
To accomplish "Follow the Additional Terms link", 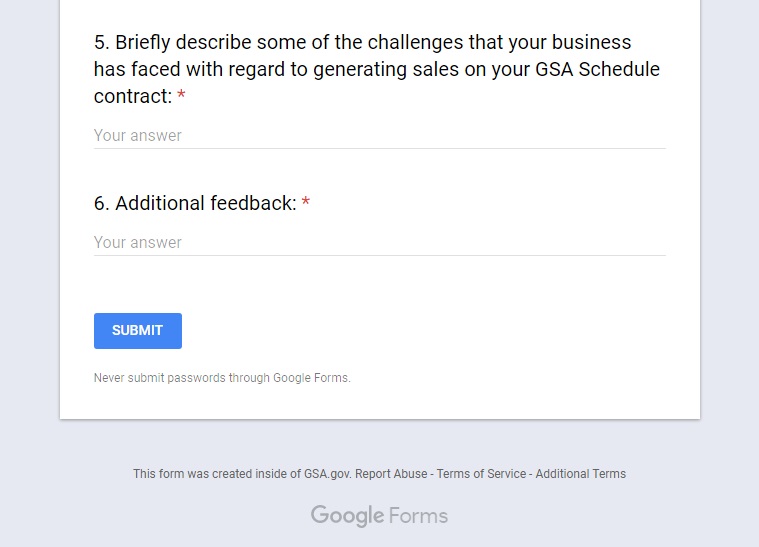I will (x=580, y=474).
